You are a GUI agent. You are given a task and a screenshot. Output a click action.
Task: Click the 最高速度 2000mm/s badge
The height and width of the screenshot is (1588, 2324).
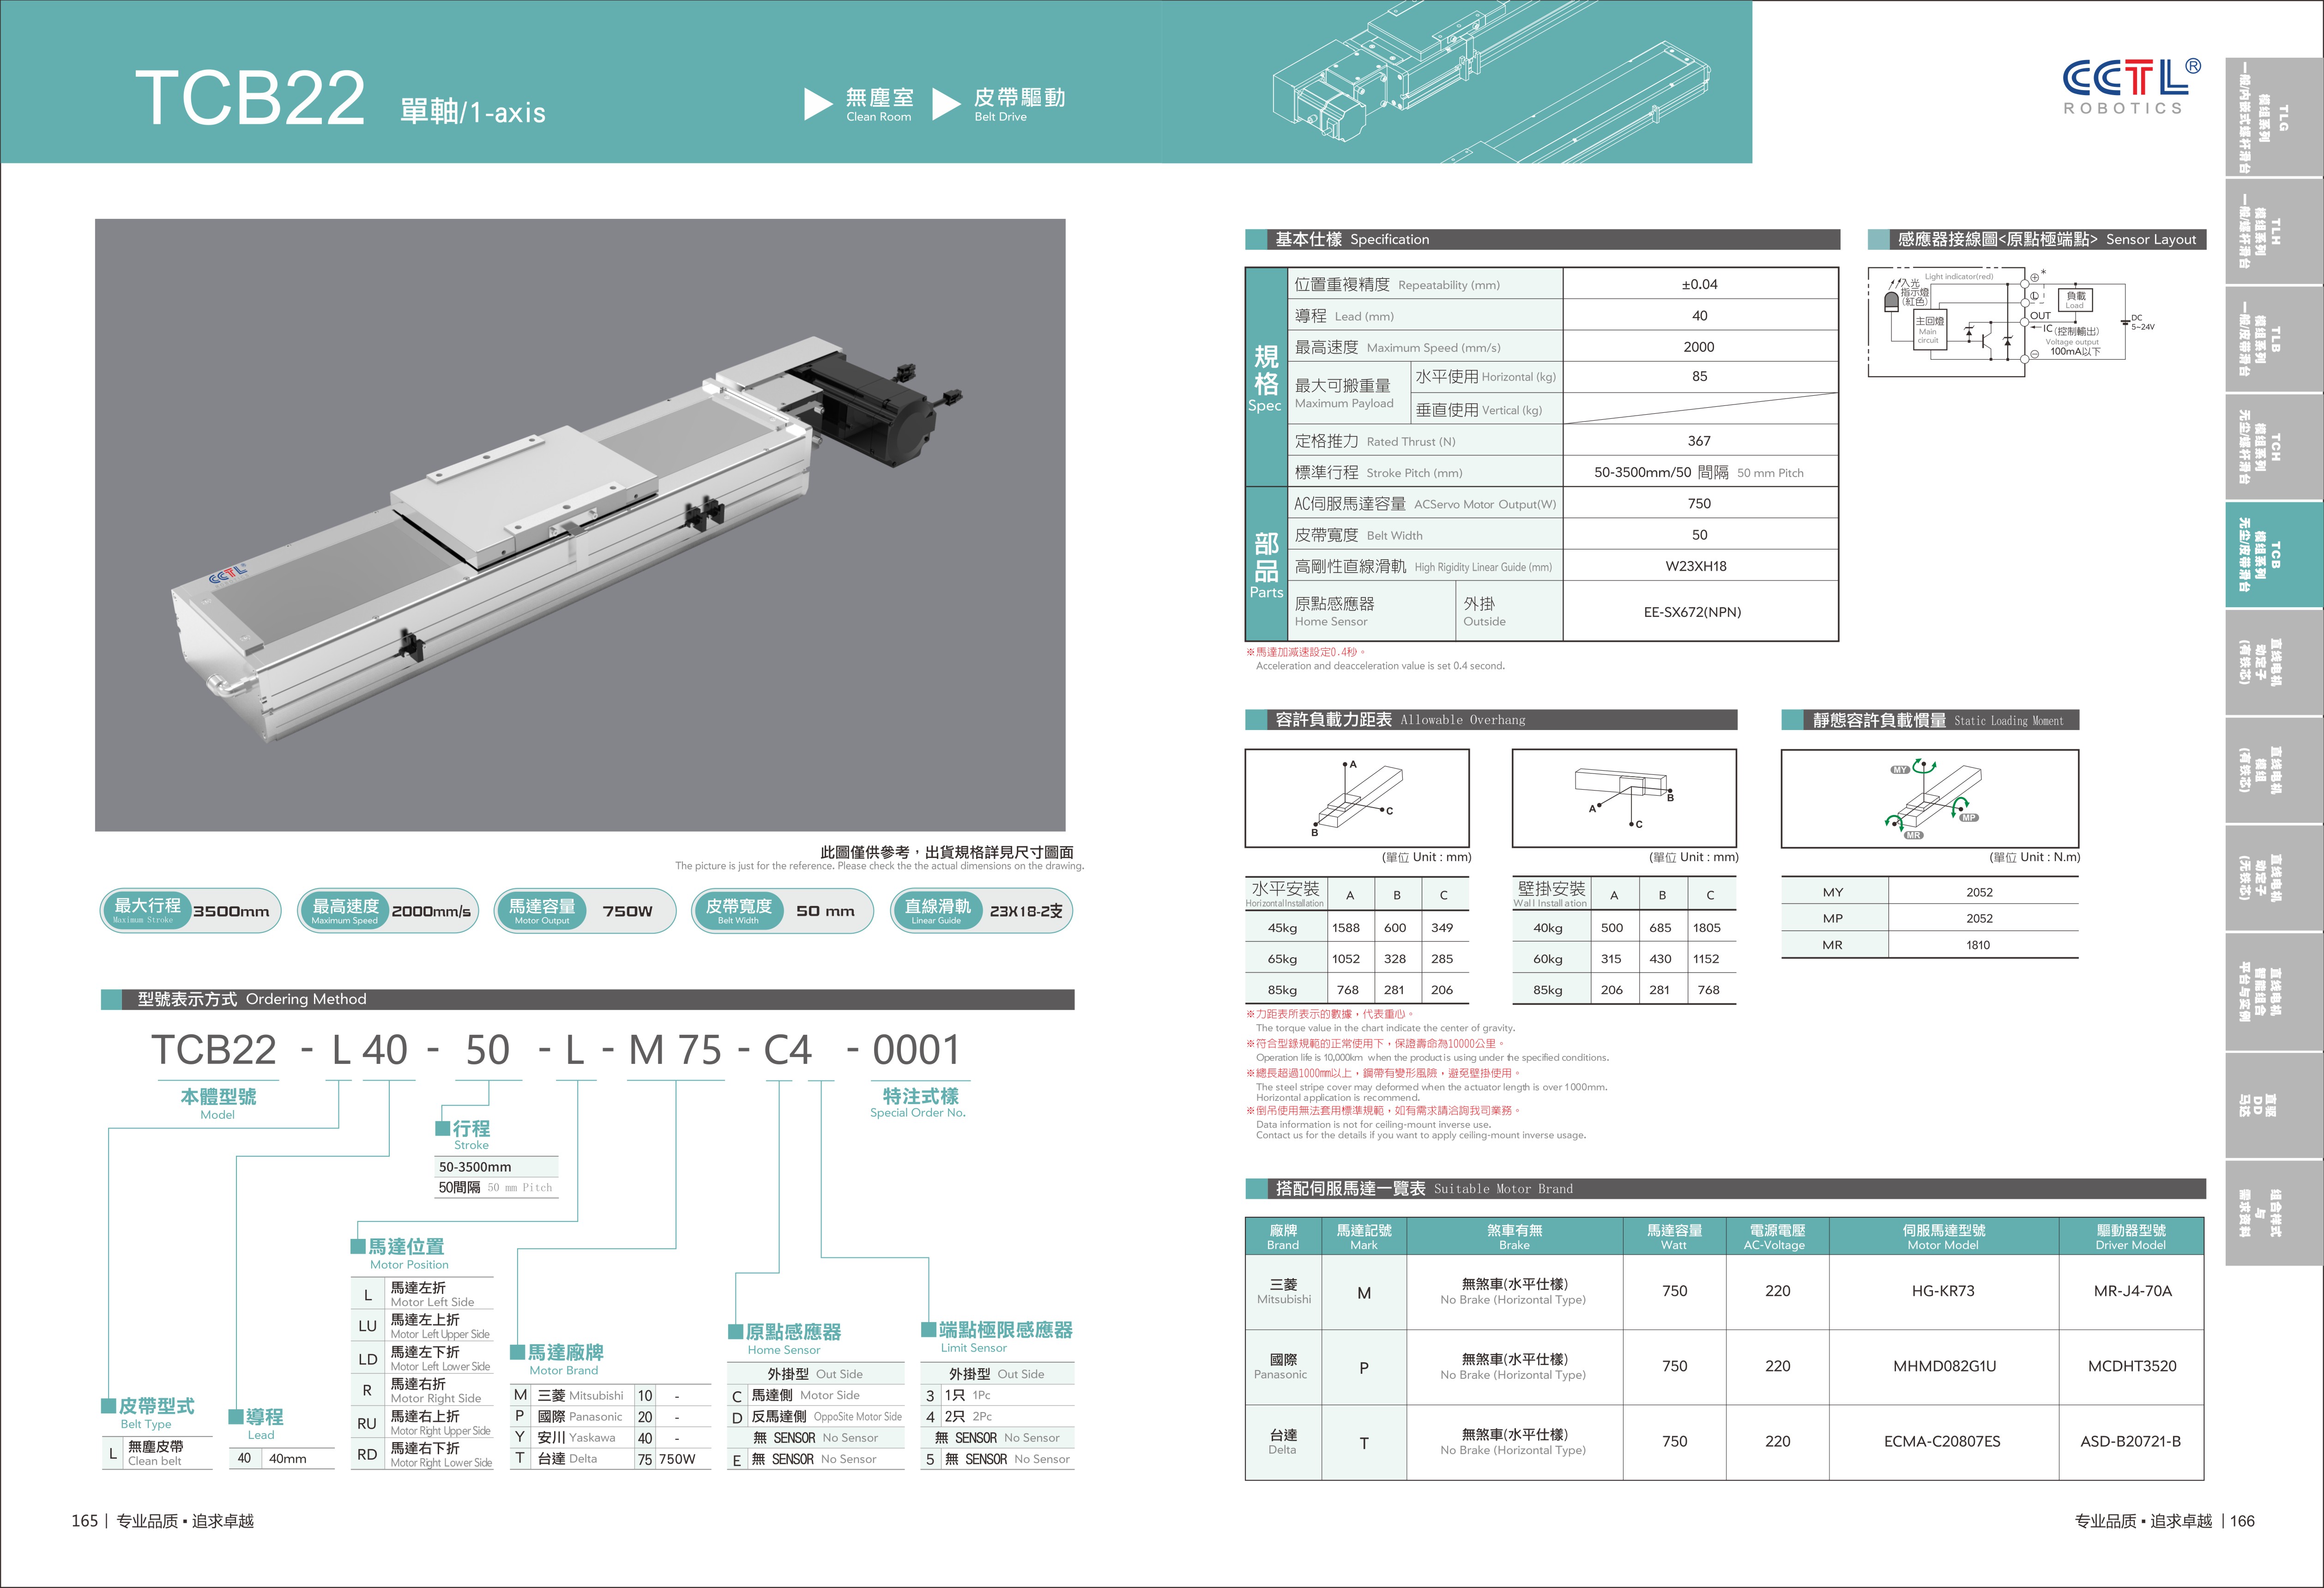388,910
